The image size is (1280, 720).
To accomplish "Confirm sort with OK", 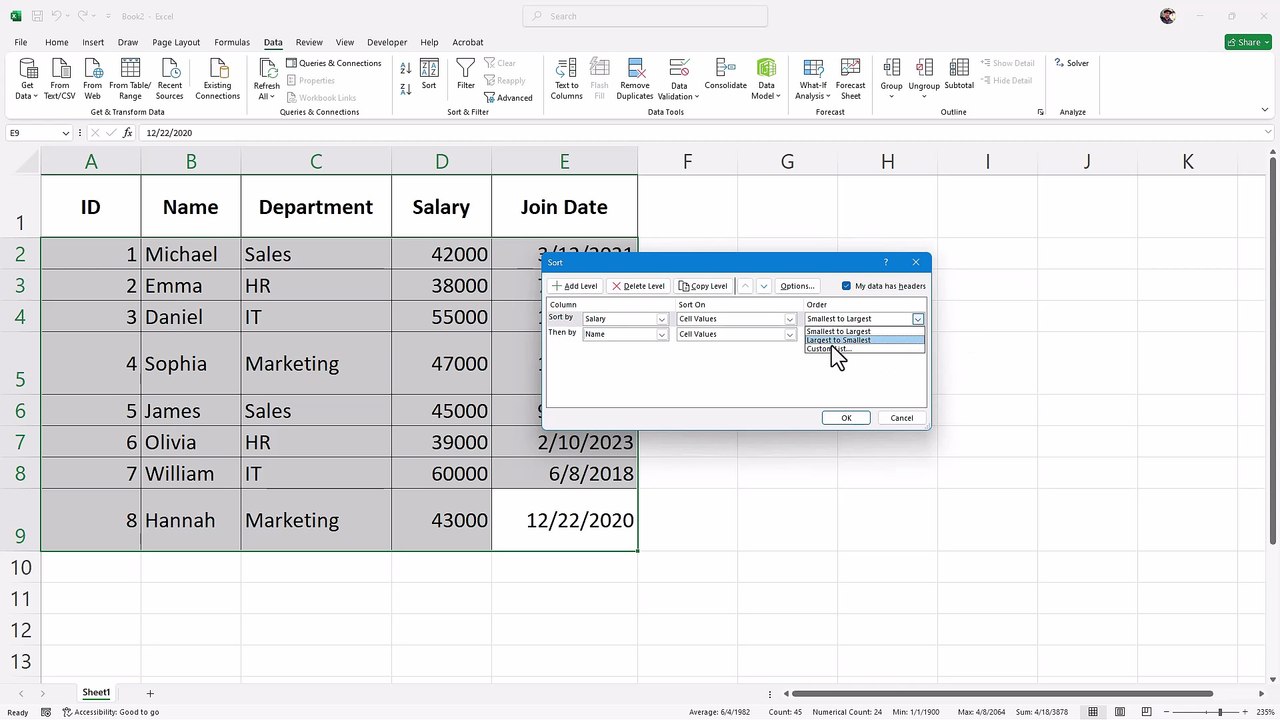I will point(846,418).
